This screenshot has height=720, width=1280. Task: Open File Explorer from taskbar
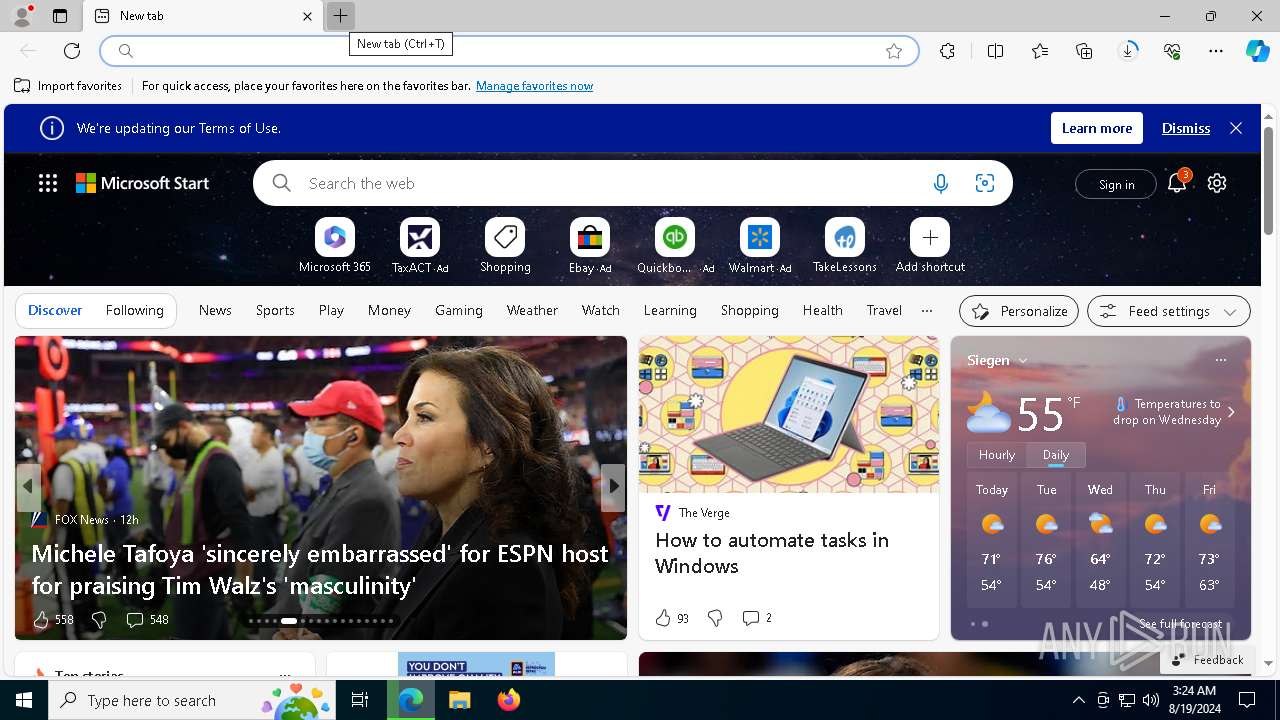pos(459,700)
